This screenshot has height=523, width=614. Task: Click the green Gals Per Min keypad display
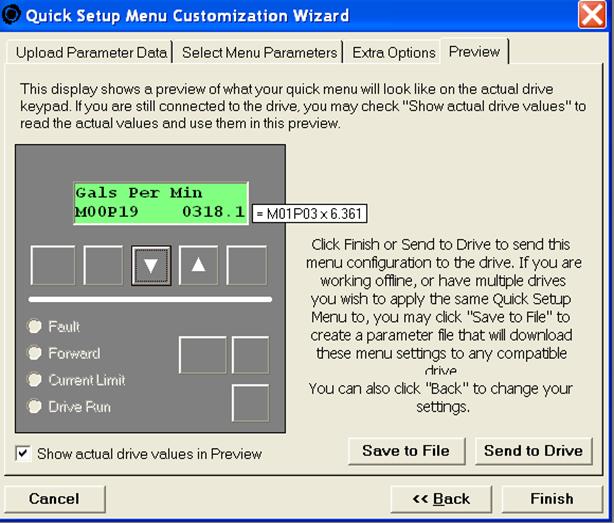tap(160, 202)
